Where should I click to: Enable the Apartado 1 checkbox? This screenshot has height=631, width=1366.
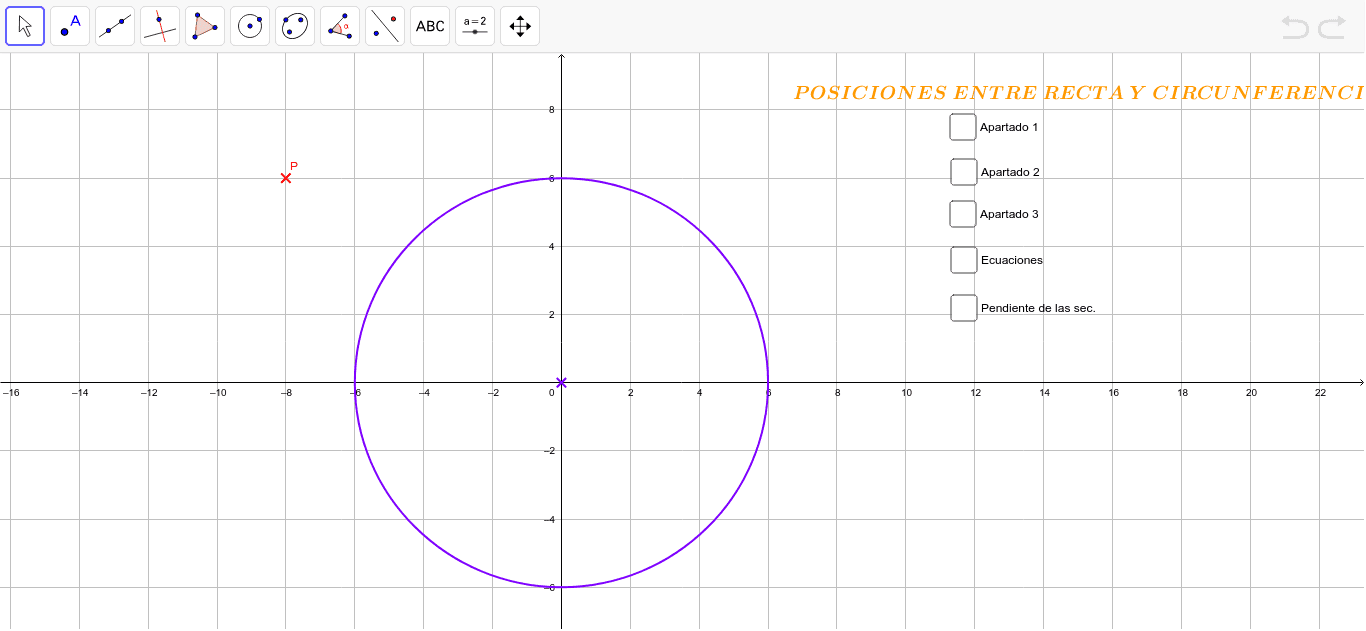(x=963, y=127)
